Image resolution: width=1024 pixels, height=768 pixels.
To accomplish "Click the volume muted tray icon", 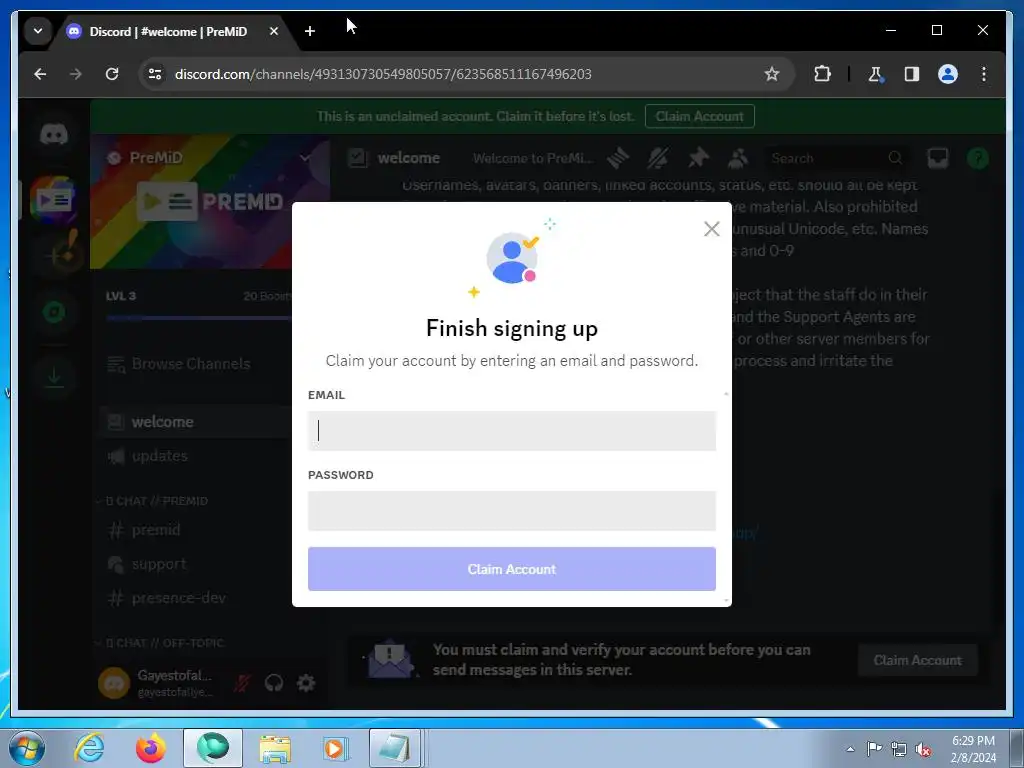I will click(x=923, y=749).
